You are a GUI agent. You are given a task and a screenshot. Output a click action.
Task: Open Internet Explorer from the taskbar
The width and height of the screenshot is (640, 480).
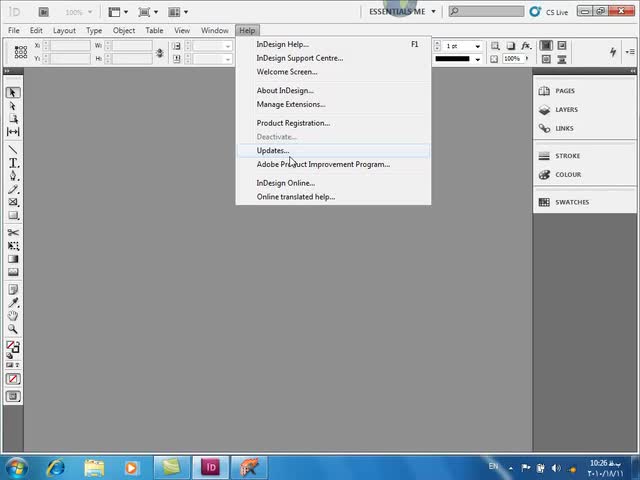point(55,467)
